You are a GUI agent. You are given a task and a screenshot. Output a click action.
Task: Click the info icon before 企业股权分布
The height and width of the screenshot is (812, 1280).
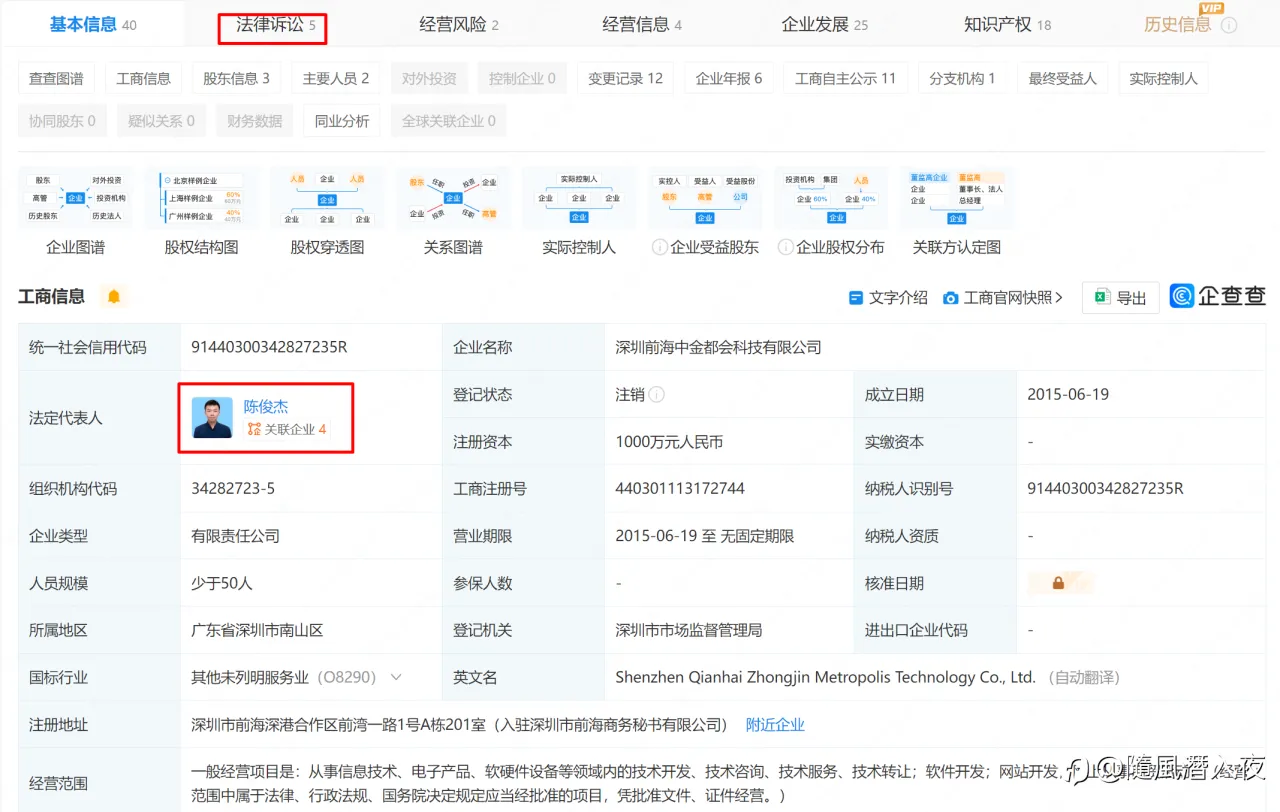tap(786, 246)
